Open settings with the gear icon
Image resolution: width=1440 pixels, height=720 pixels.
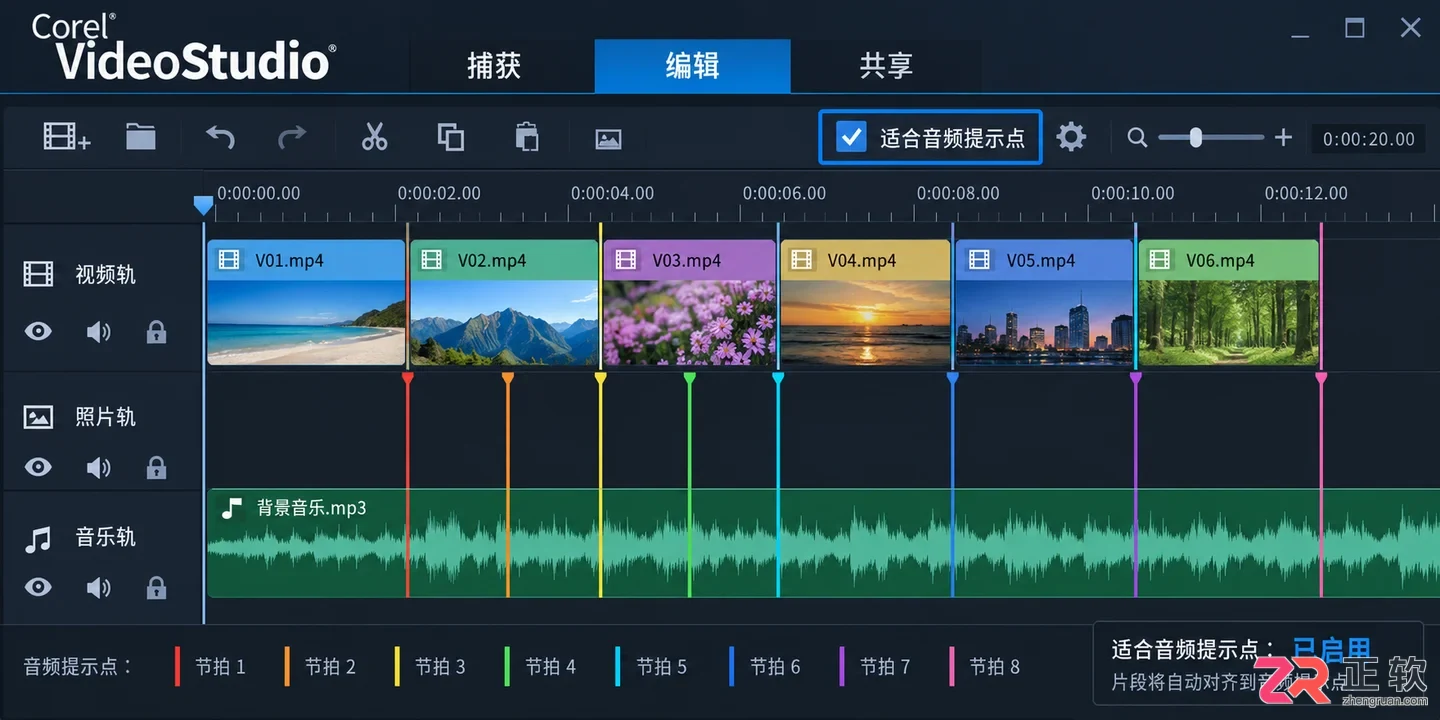1071,137
